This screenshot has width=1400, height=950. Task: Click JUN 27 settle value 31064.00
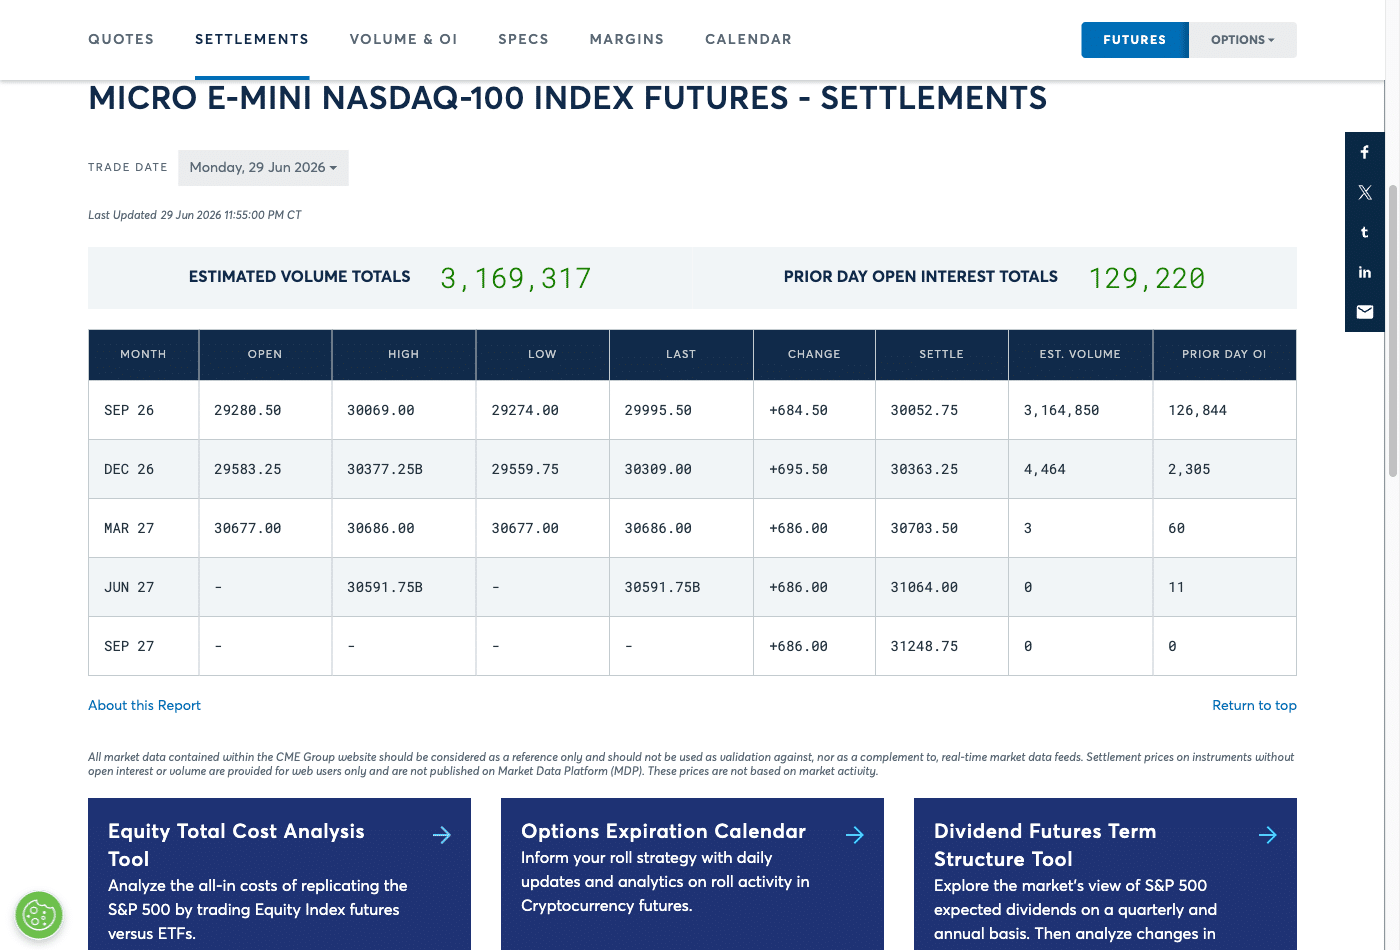point(924,587)
